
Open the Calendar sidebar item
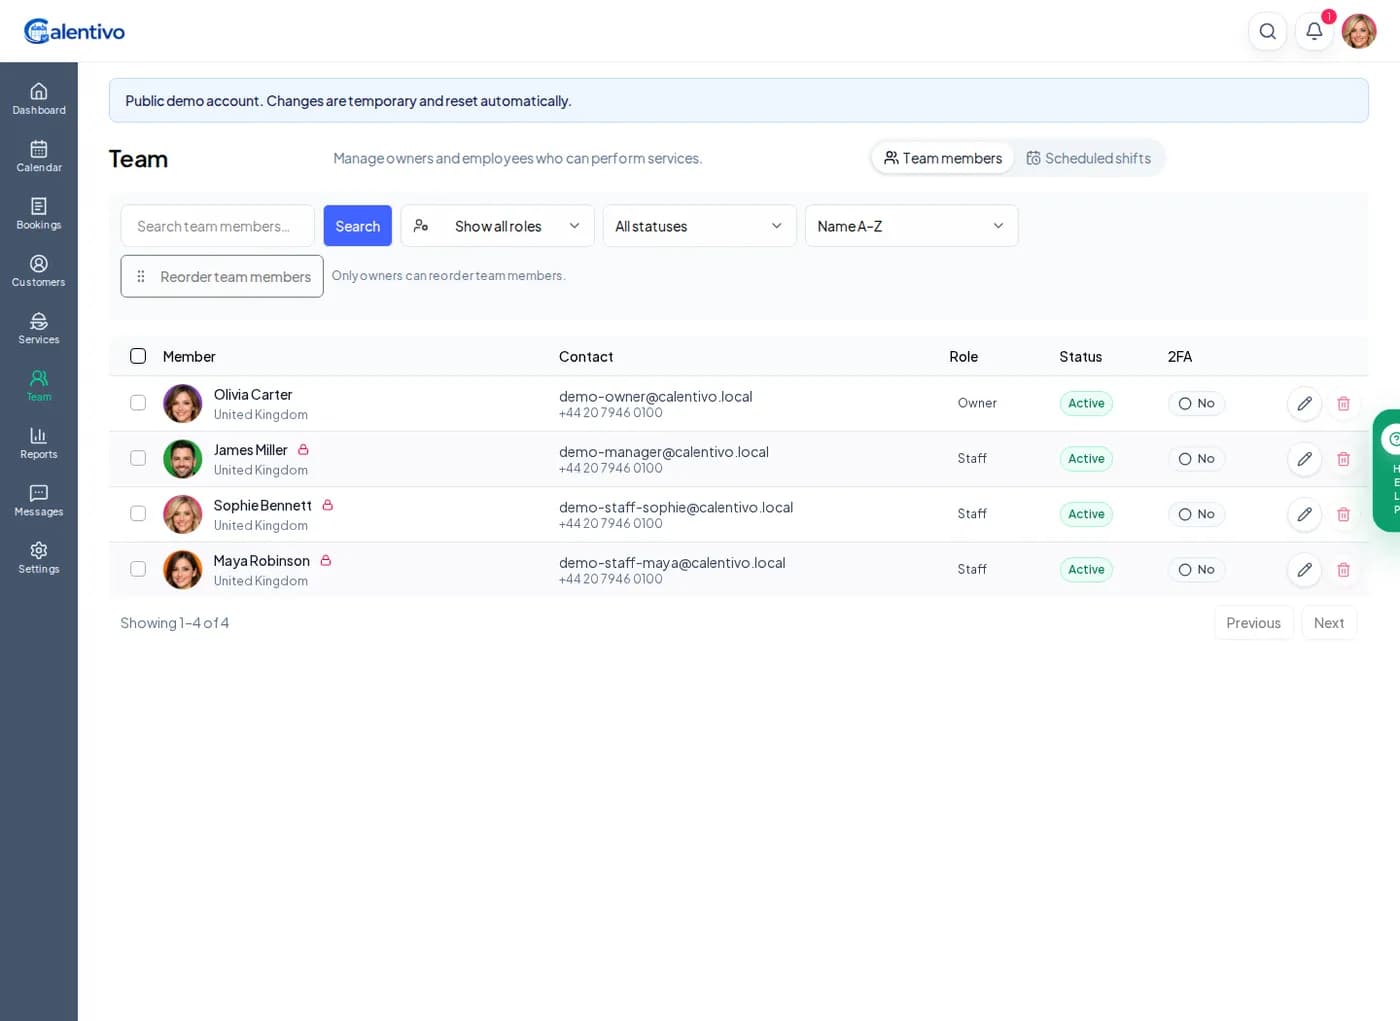pos(39,156)
